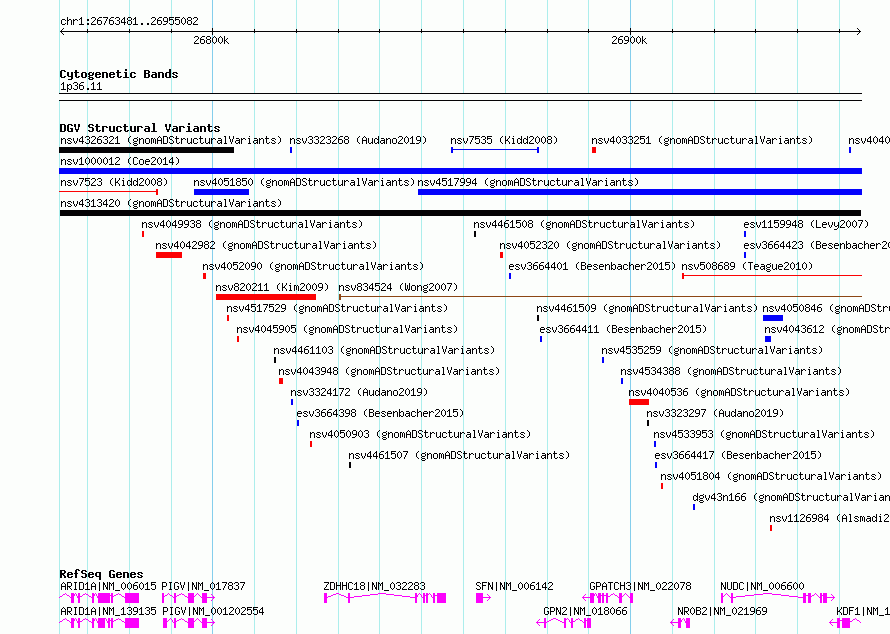
Task: Click the 26900k ruler position label
Action: click(x=629, y=40)
